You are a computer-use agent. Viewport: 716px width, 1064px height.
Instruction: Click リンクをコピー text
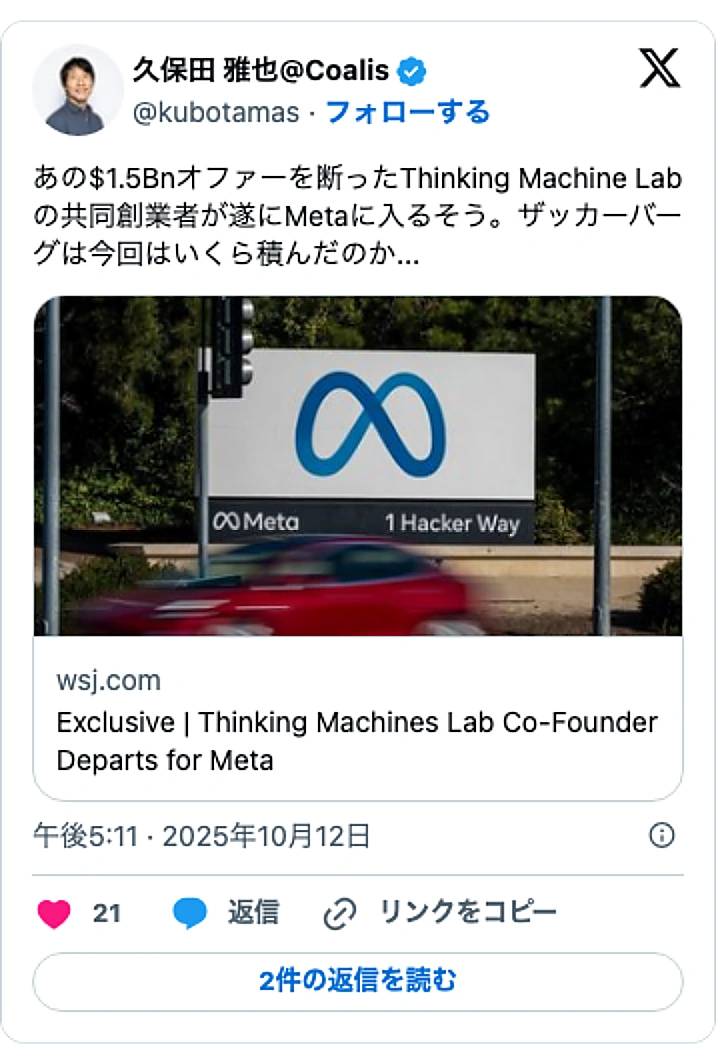click(x=468, y=912)
